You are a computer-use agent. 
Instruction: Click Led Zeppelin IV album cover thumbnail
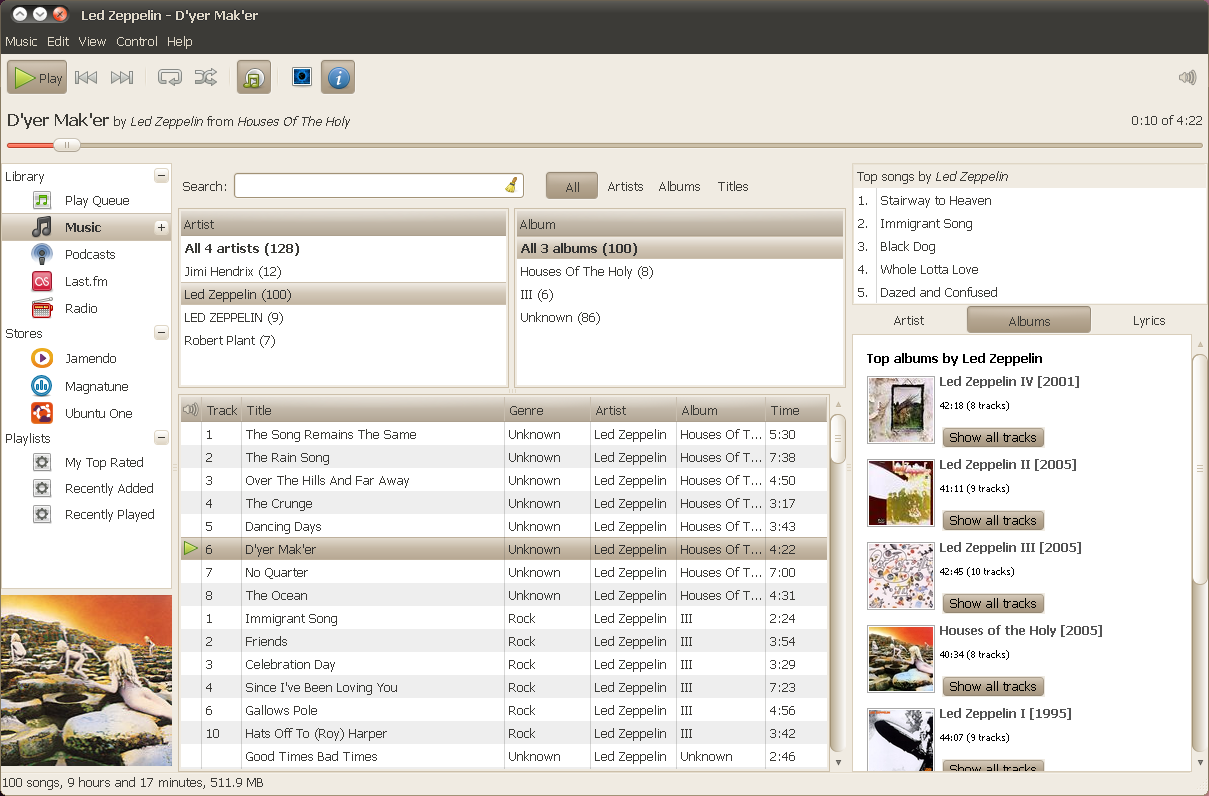(901, 410)
